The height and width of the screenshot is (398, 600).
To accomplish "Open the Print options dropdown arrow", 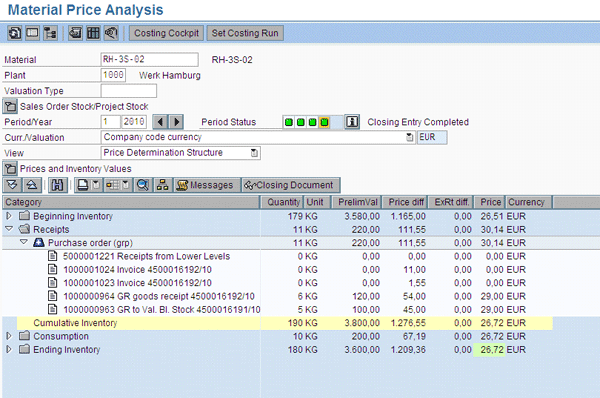I will pyautogui.click(x=96, y=185).
